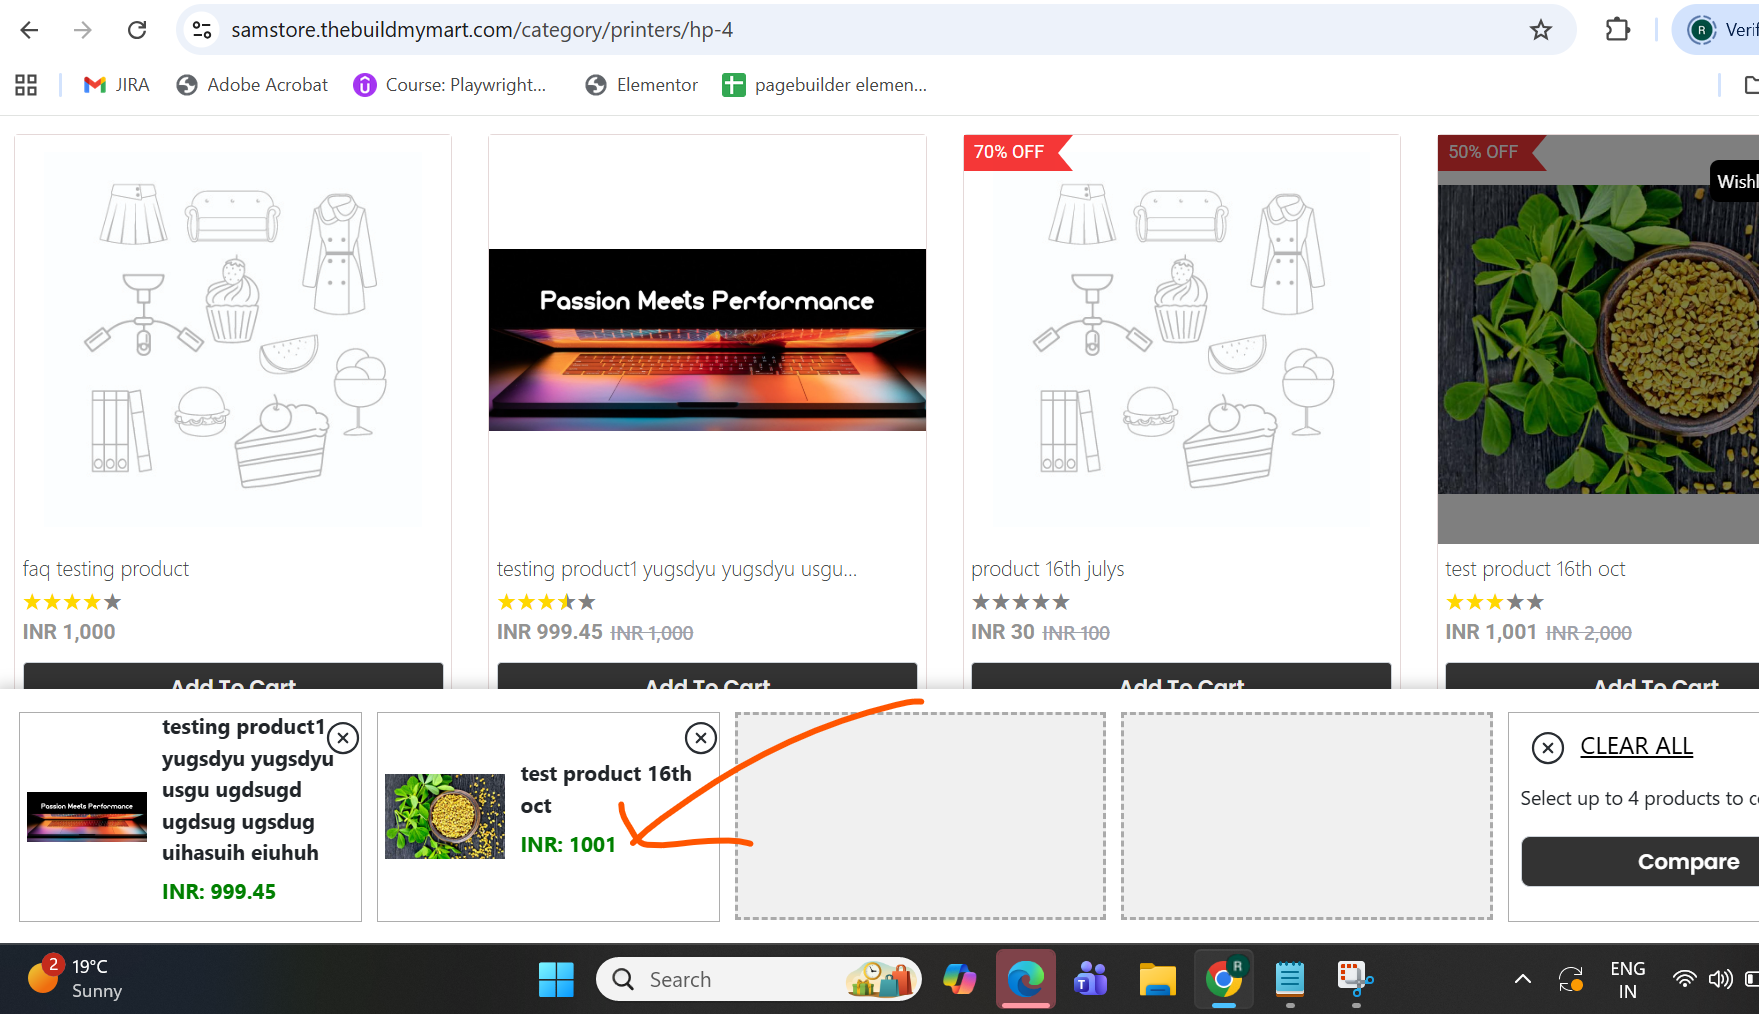The image size is (1759, 1014).
Task: Click the taskbar Search box
Action: [x=758, y=980]
